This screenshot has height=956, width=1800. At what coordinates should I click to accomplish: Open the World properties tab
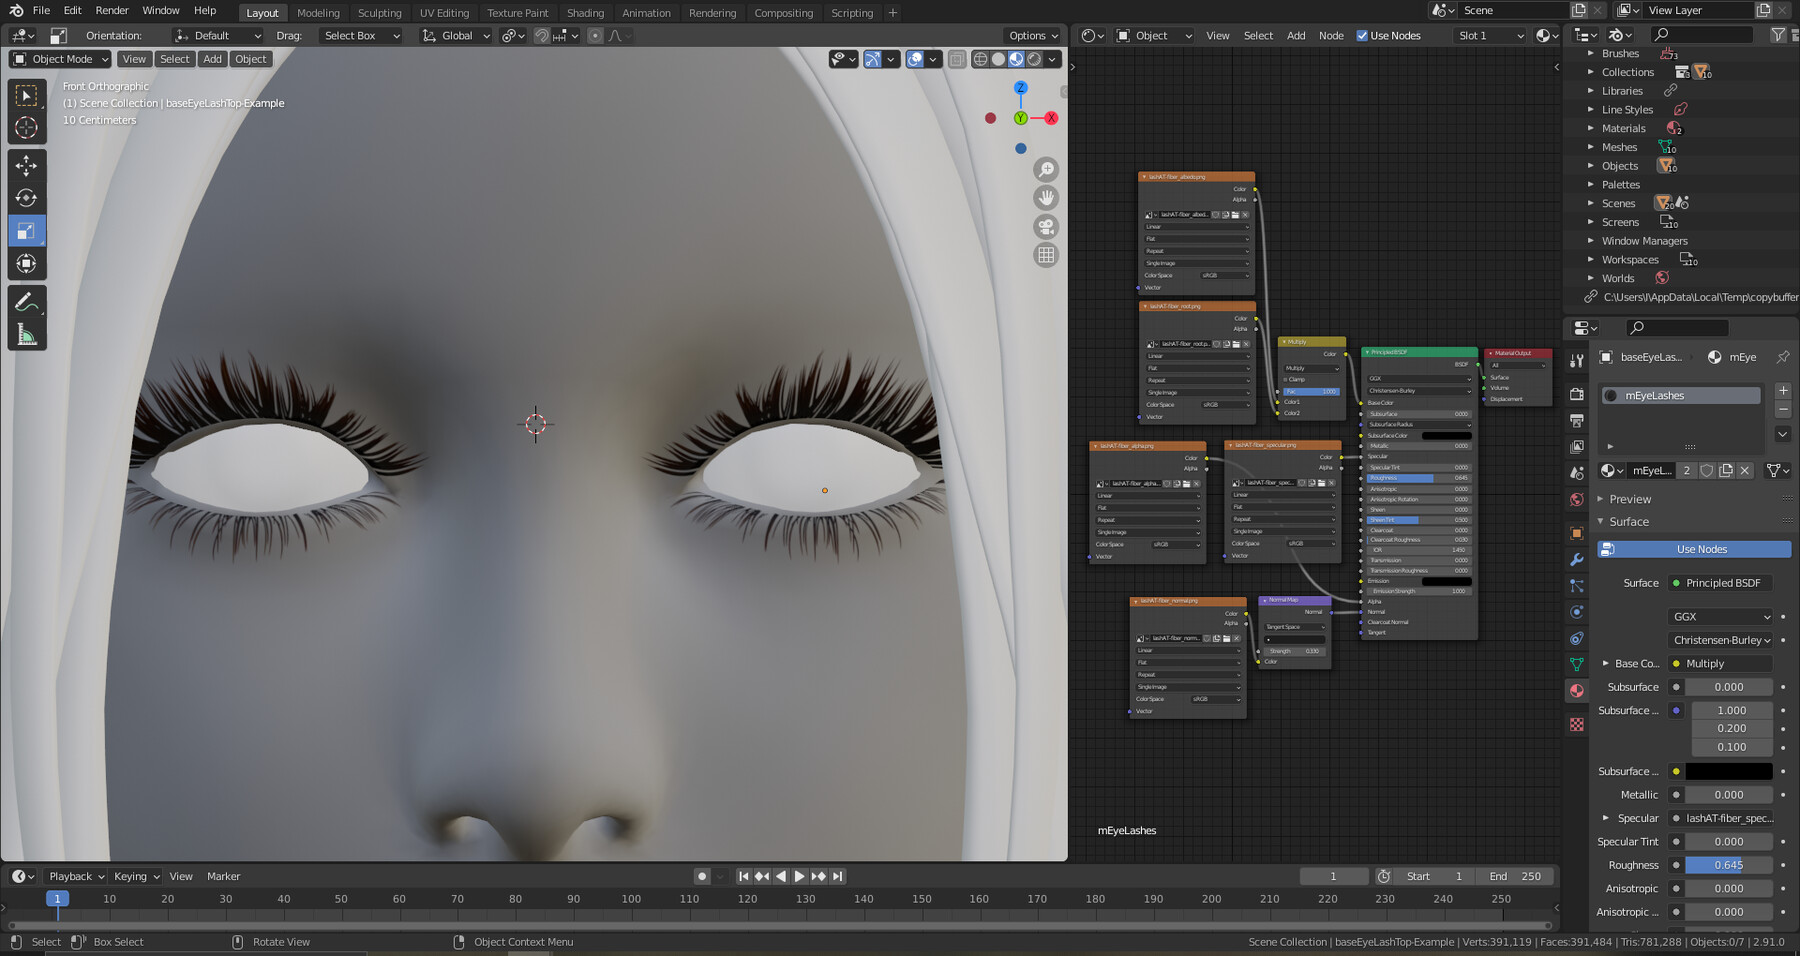1577,499
